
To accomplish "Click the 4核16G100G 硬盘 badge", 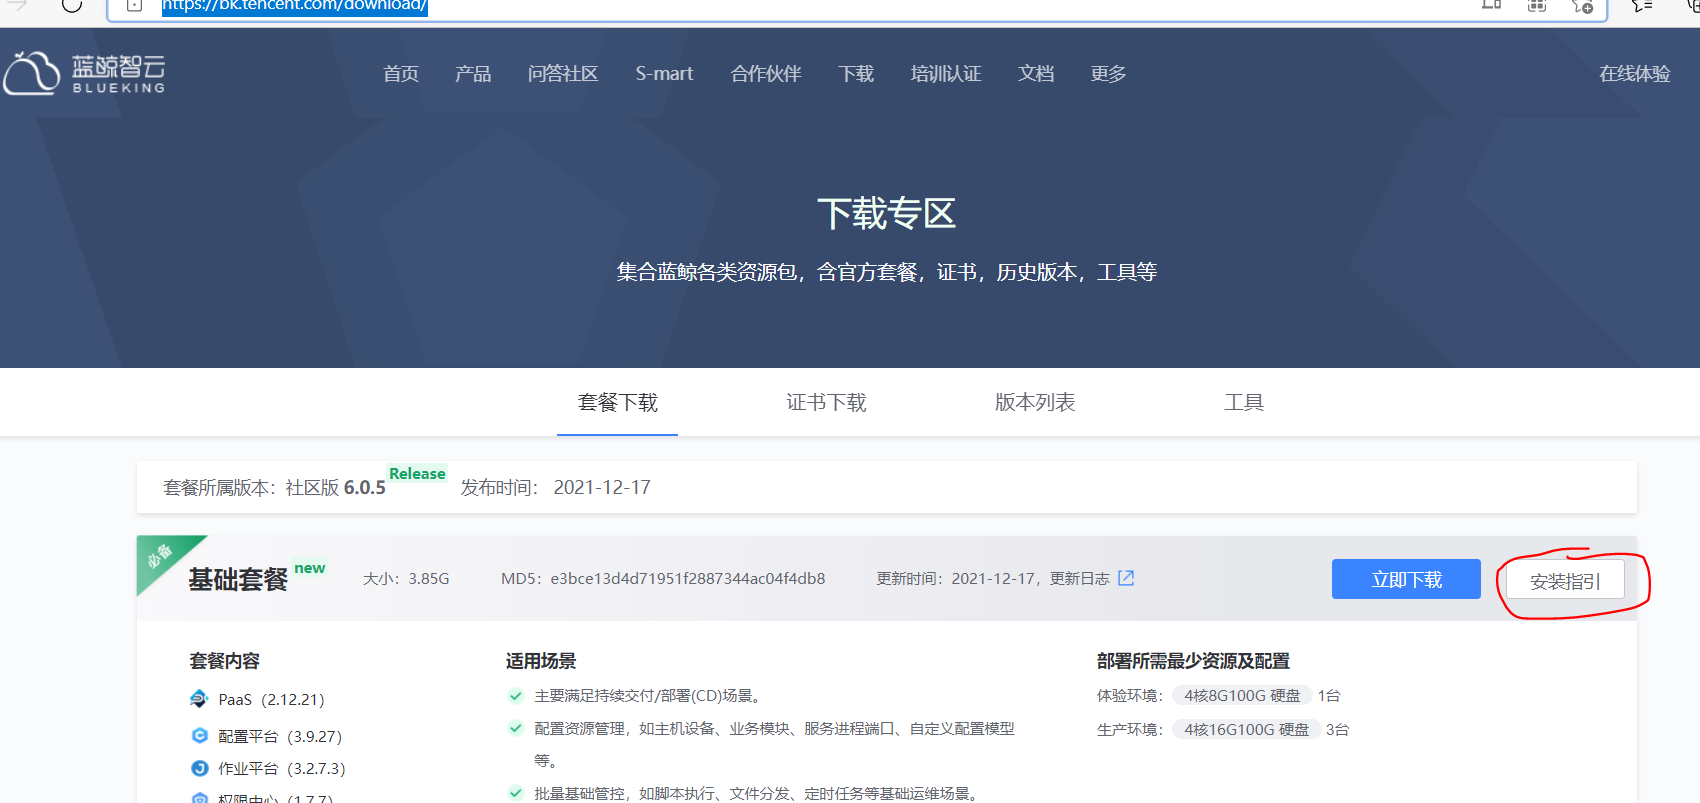I will tap(1246, 730).
